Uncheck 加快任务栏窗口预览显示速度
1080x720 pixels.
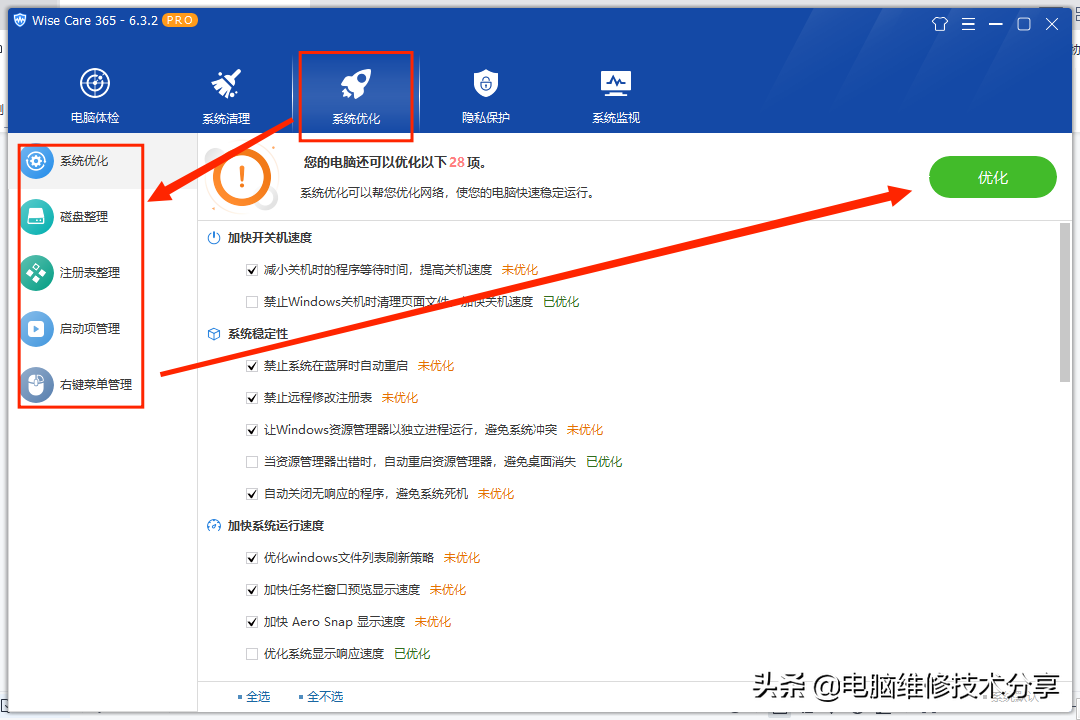pyautogui.click(x=252, y=590)
